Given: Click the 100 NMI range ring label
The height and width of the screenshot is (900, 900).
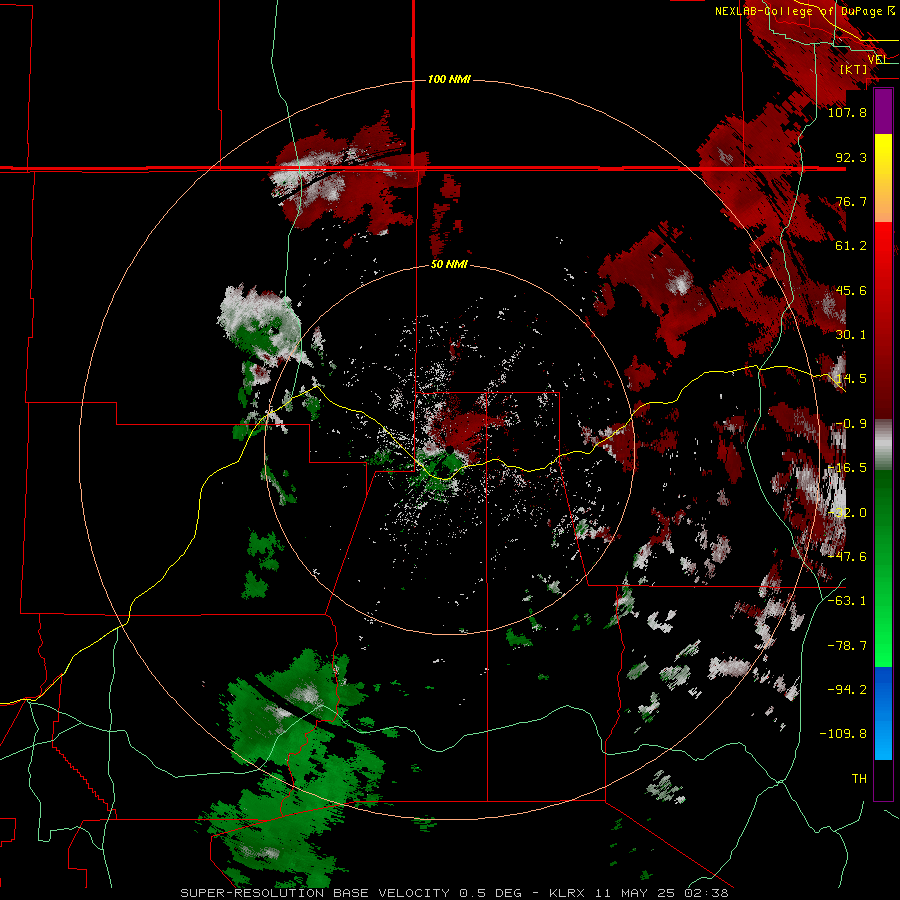Looking at the screenshot, I should (449, 79).
